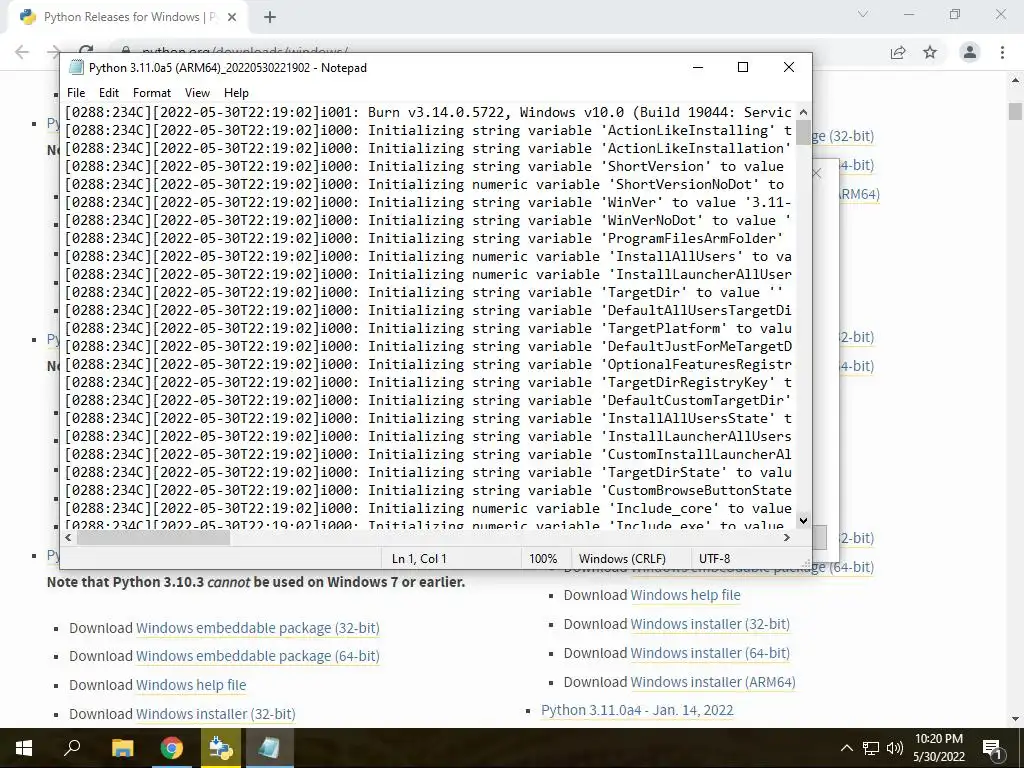1024x768 pixels.
Task: Open right column Windows installer (64-bit) link
Action: [x=710, y=652]
